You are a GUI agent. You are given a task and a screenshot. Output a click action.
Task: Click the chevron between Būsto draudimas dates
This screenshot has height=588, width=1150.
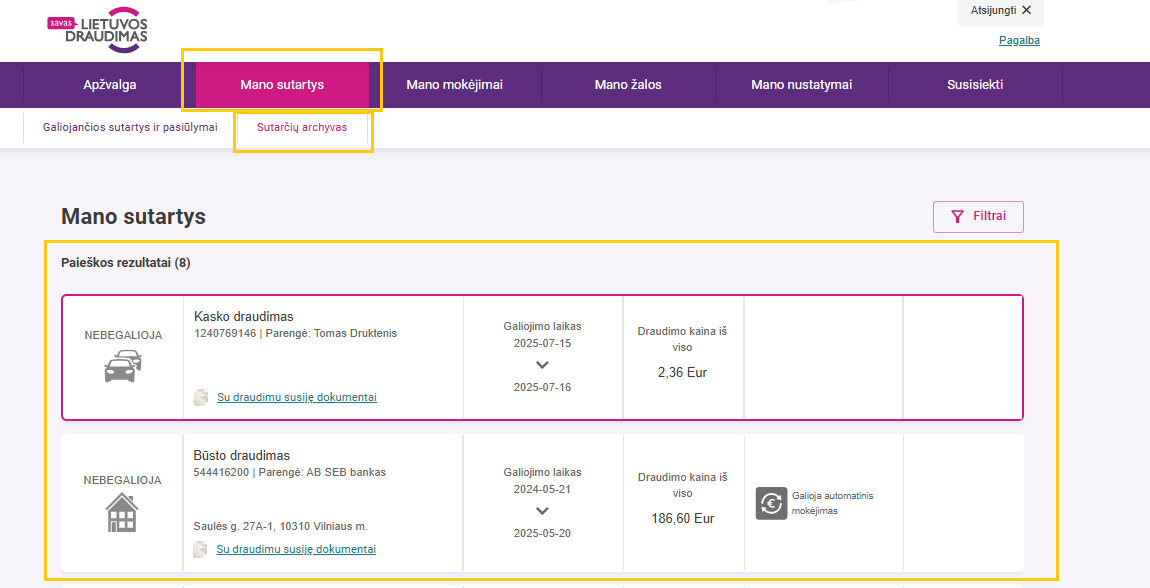click(x=543, y=511)
